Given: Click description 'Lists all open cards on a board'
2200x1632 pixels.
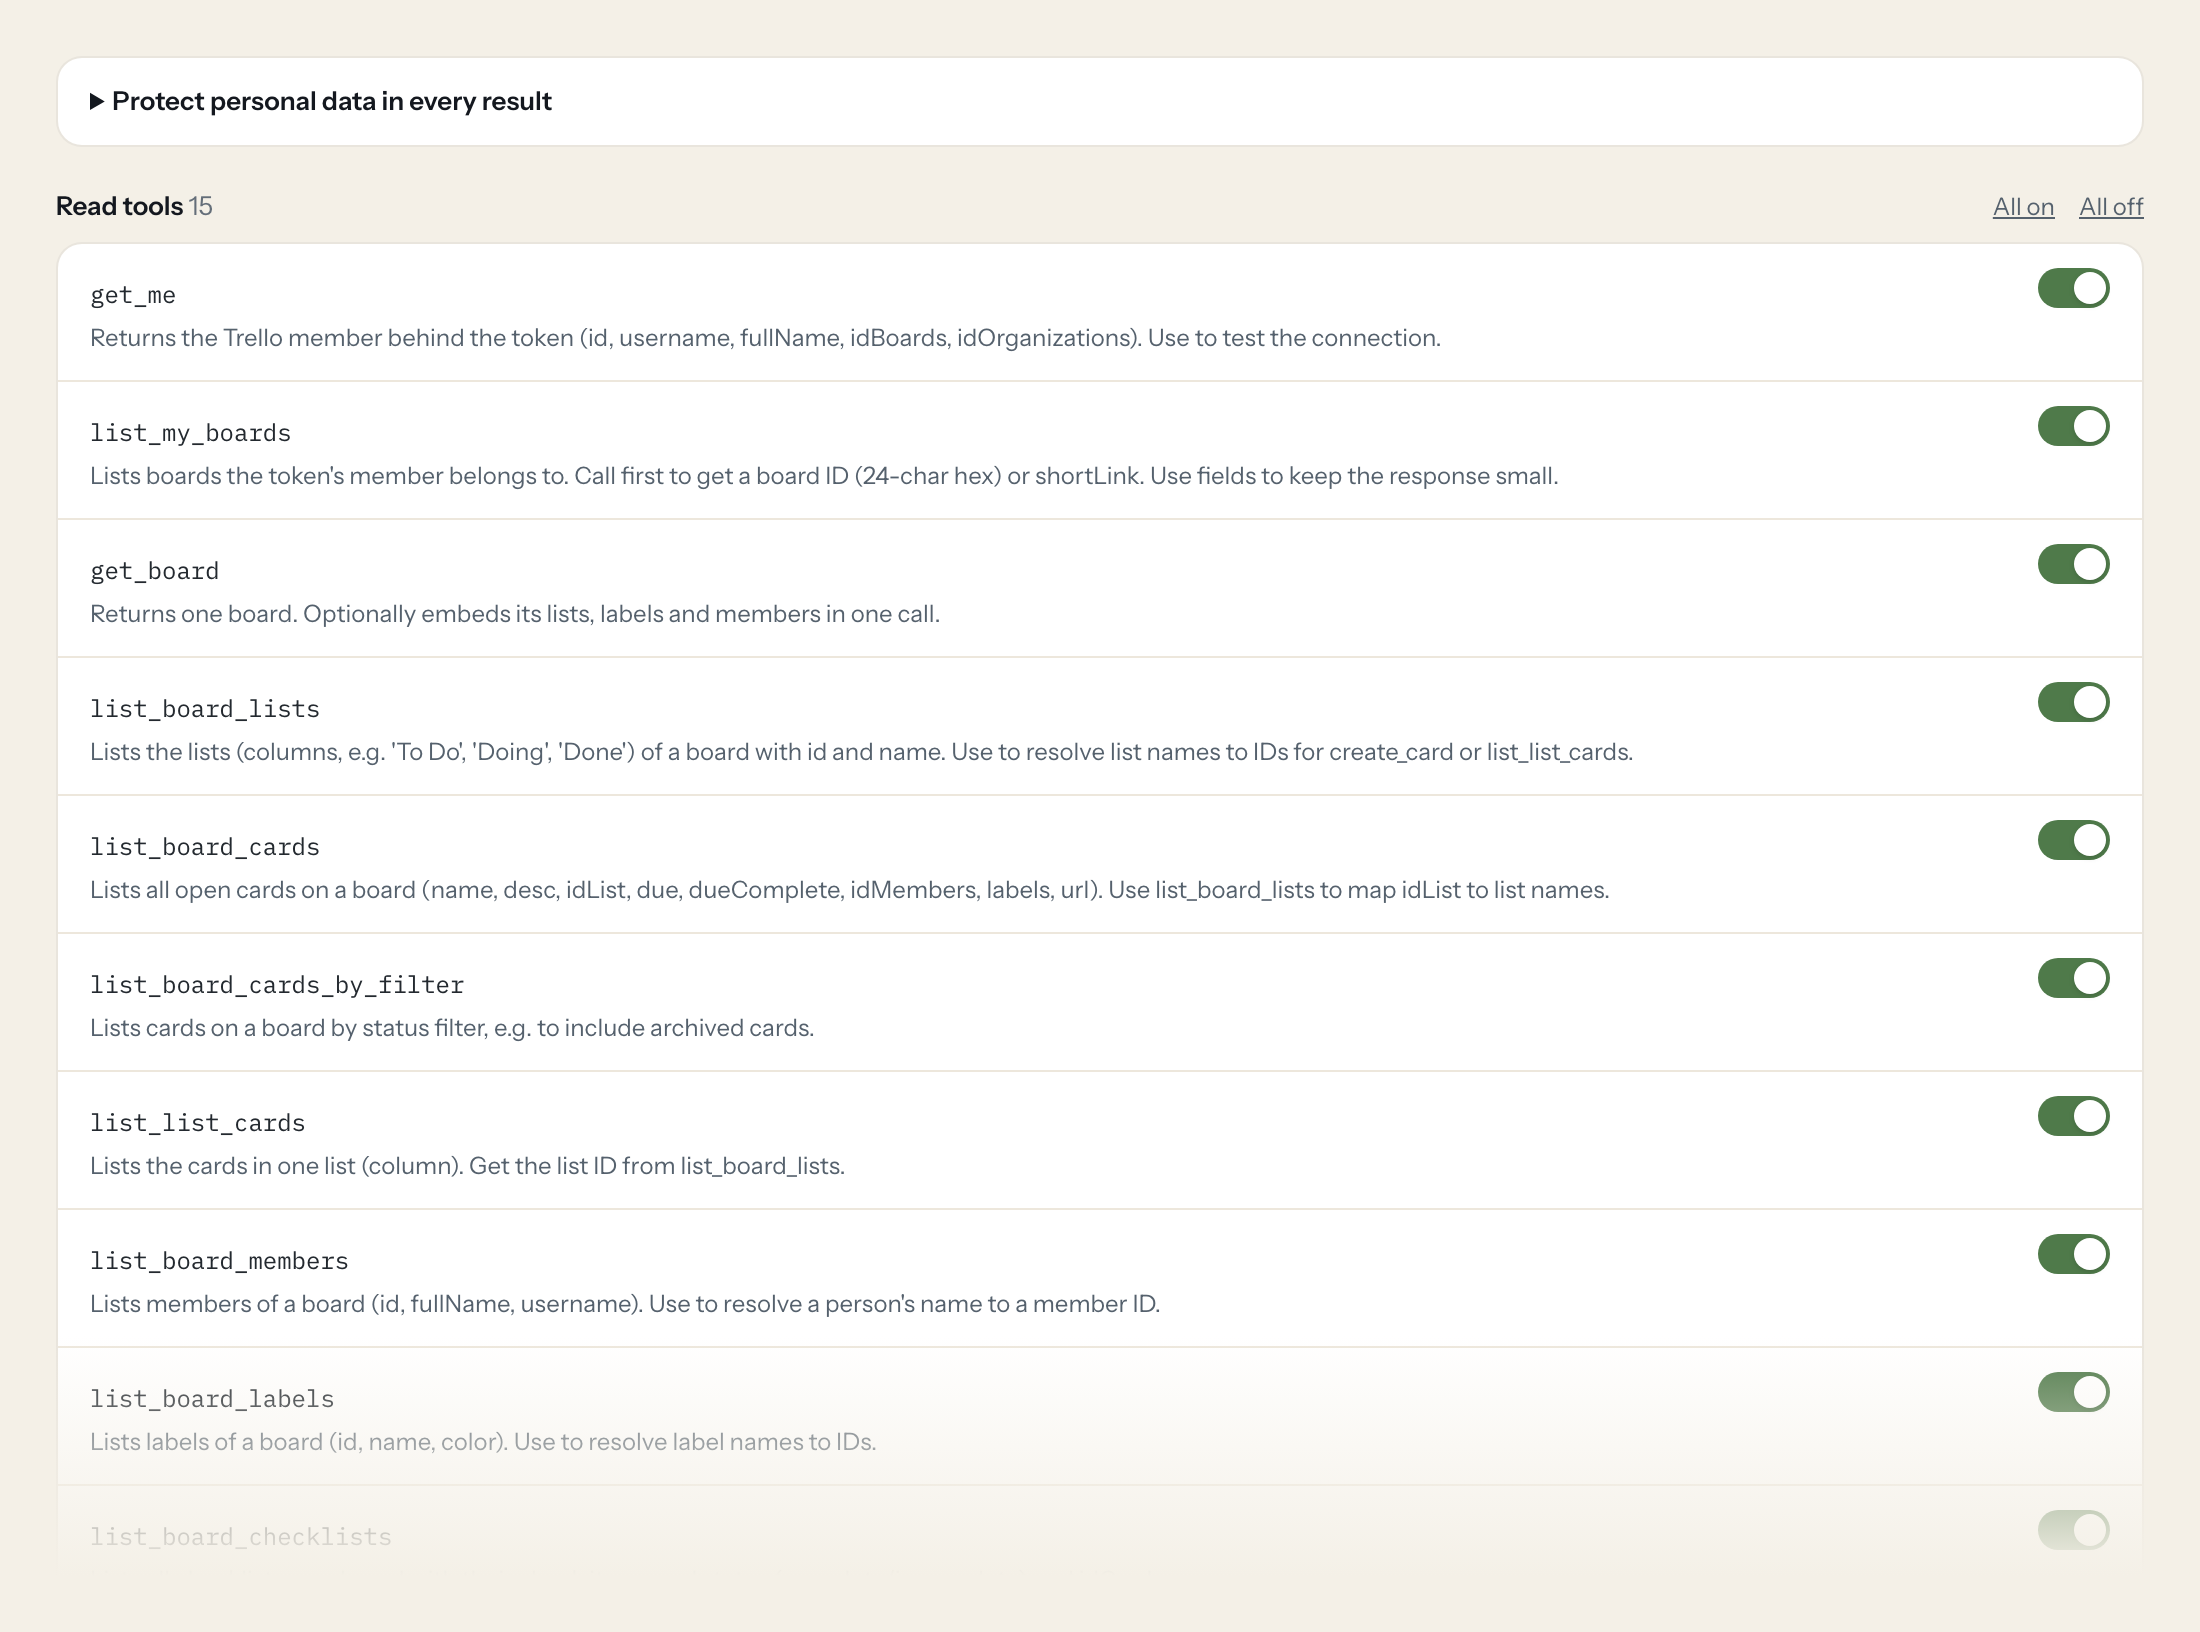Looking at the screenshot, I should pos(850,890).
